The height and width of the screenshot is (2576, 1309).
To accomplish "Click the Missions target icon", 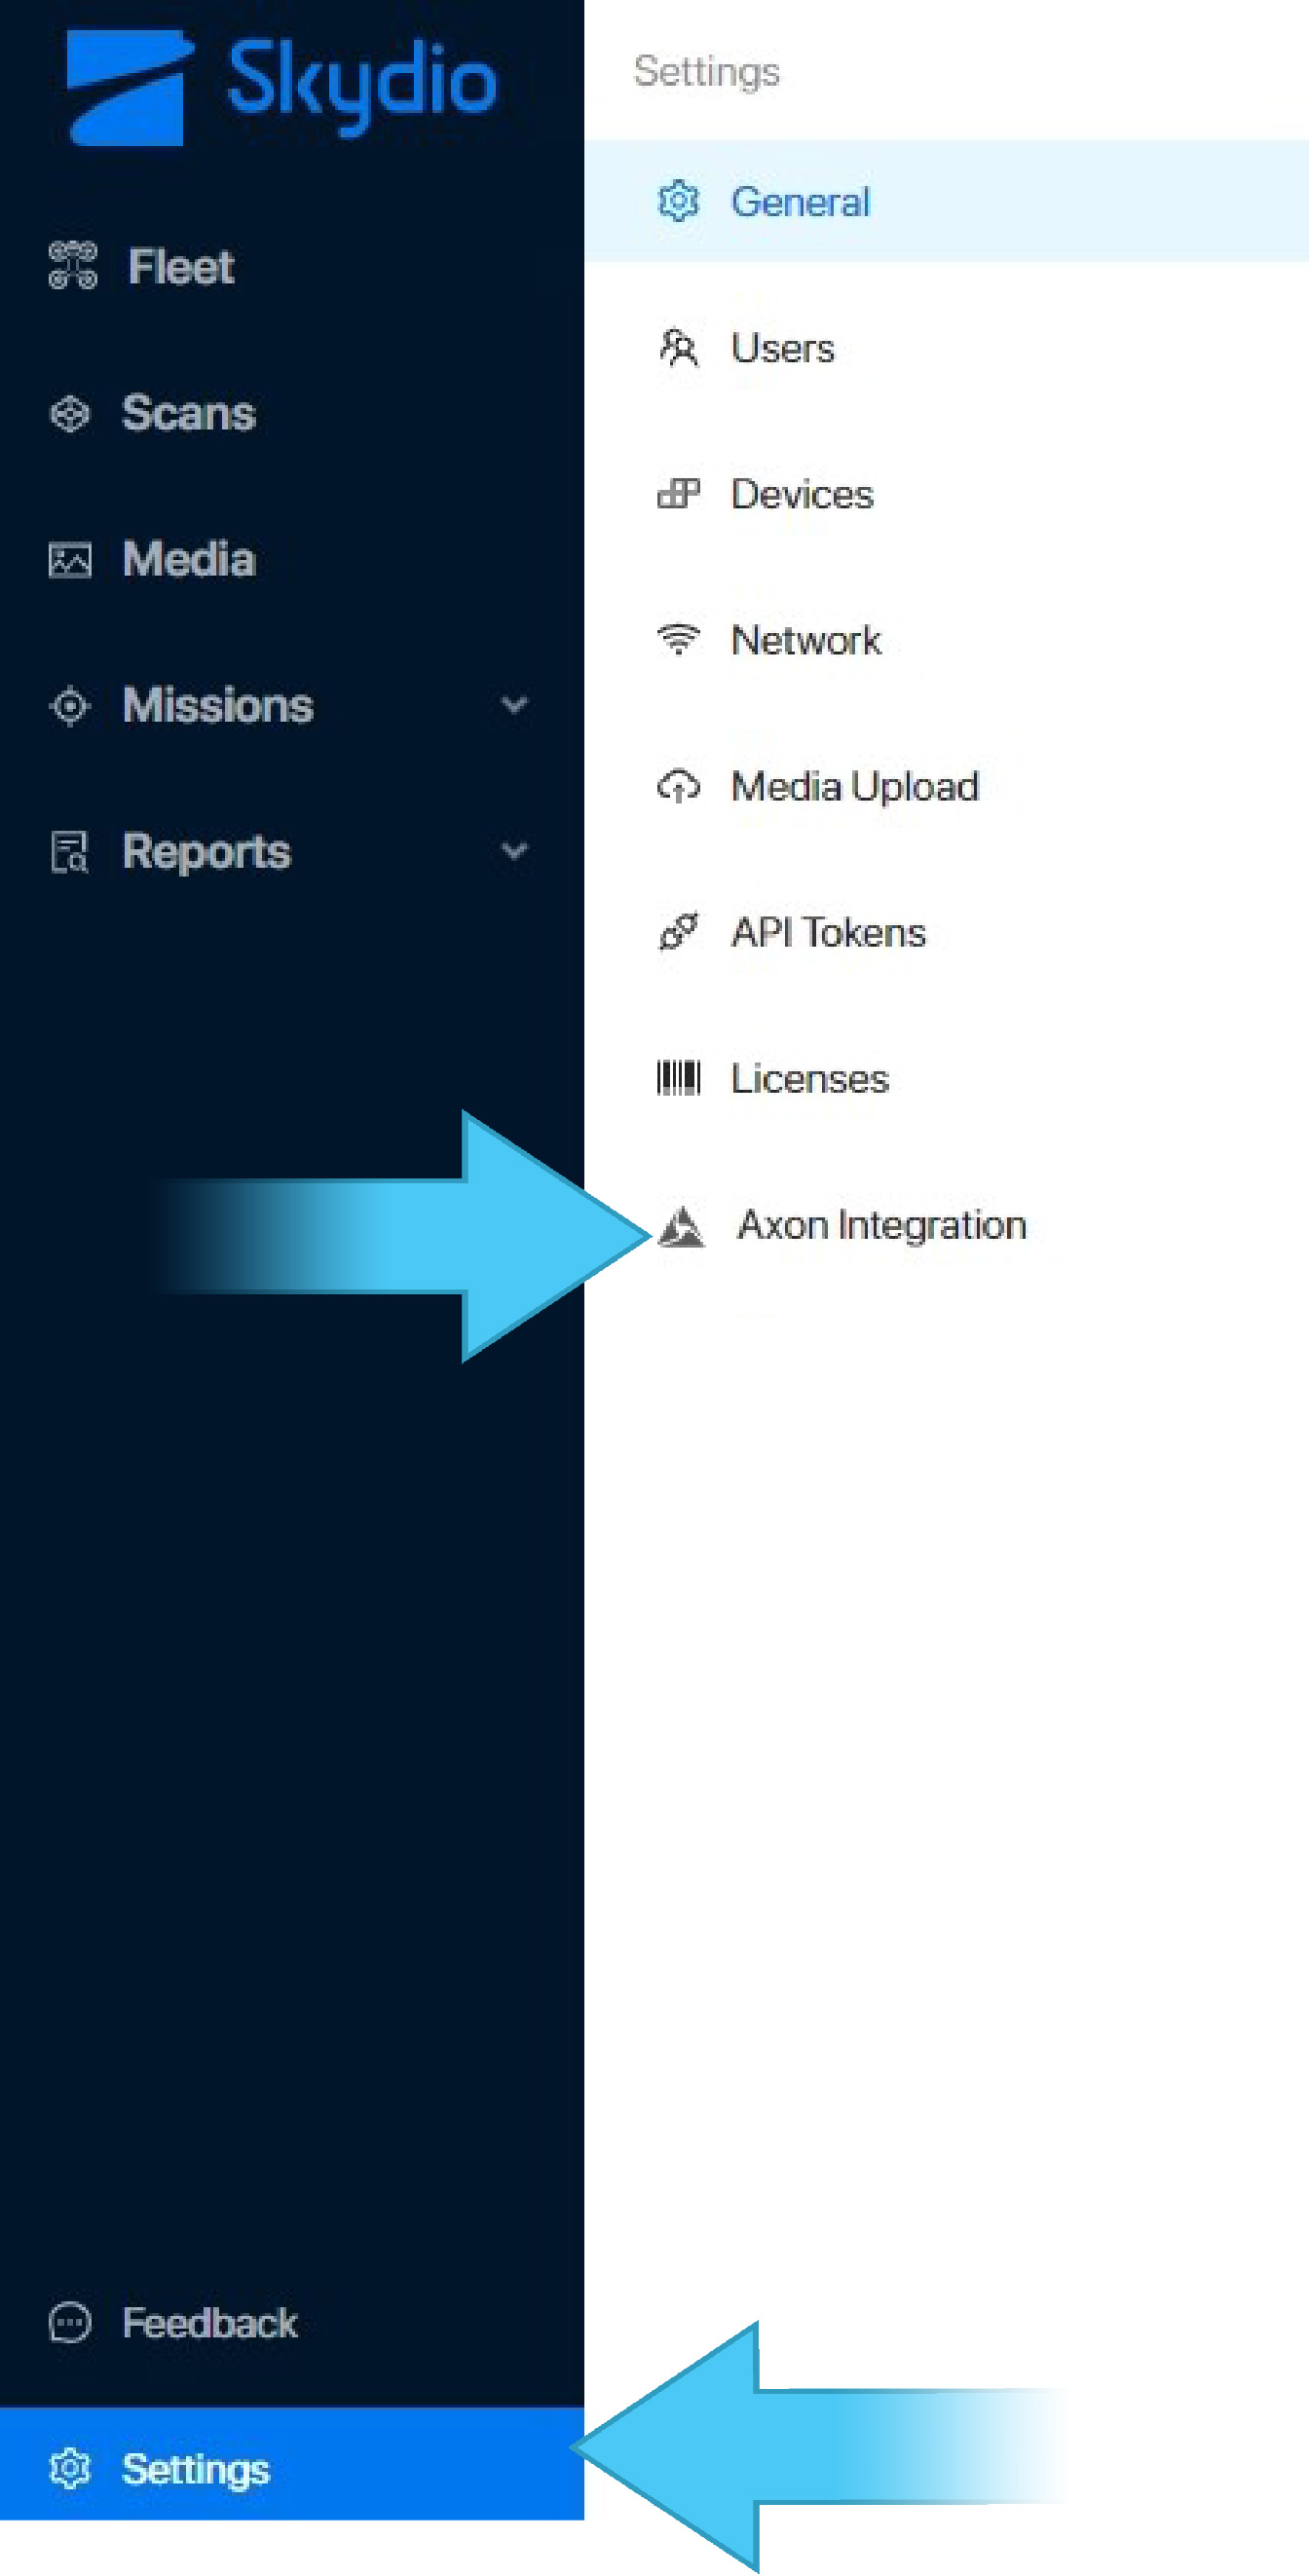I will coord(70,706).
